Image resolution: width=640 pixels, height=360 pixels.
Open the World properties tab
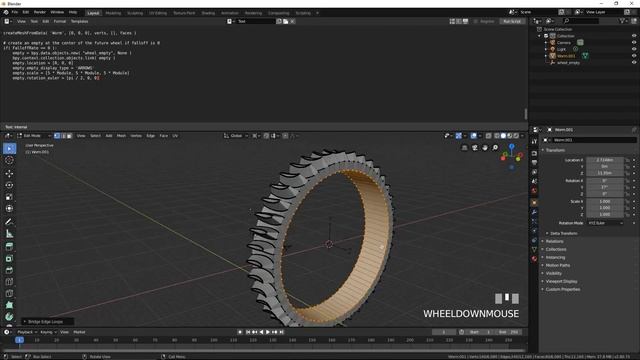534,191
